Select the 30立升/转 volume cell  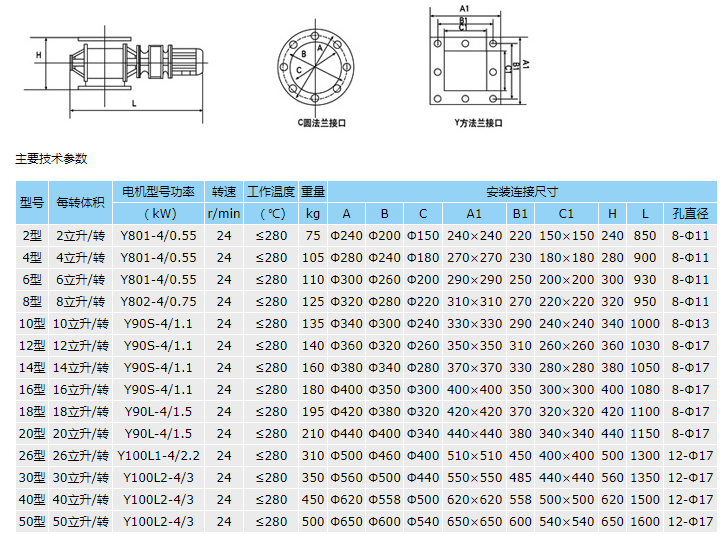click(80, 477)
